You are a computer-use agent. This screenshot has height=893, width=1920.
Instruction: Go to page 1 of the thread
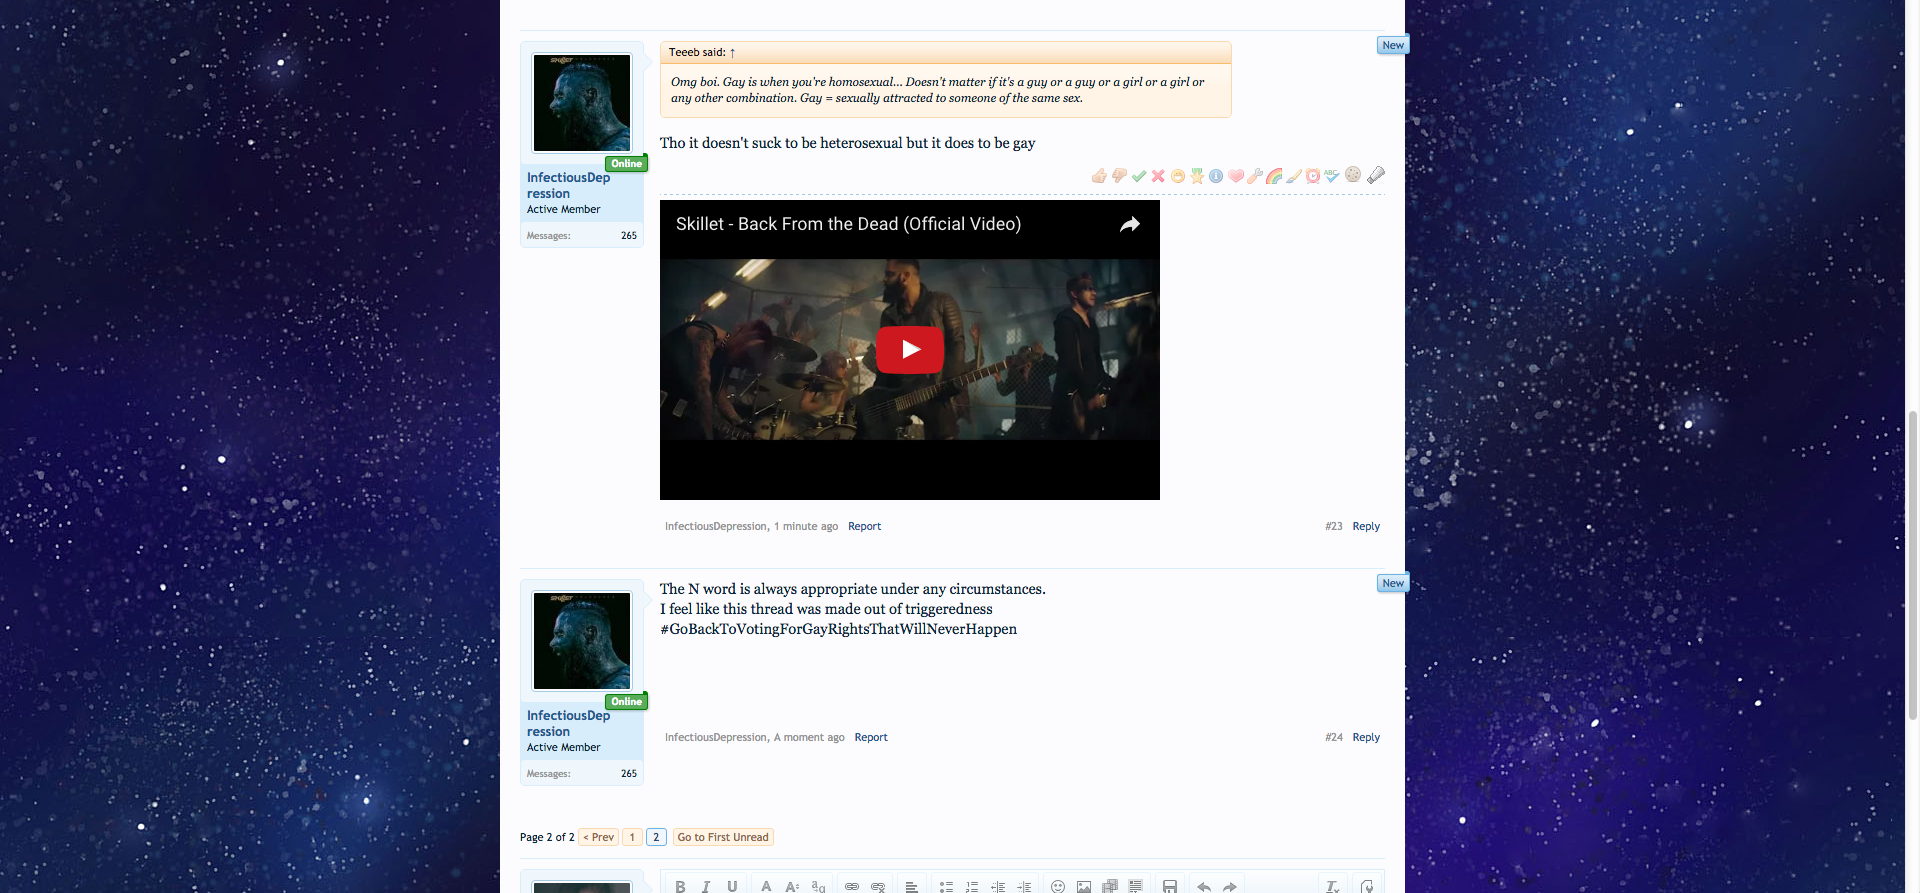click(x=632, y=837)
